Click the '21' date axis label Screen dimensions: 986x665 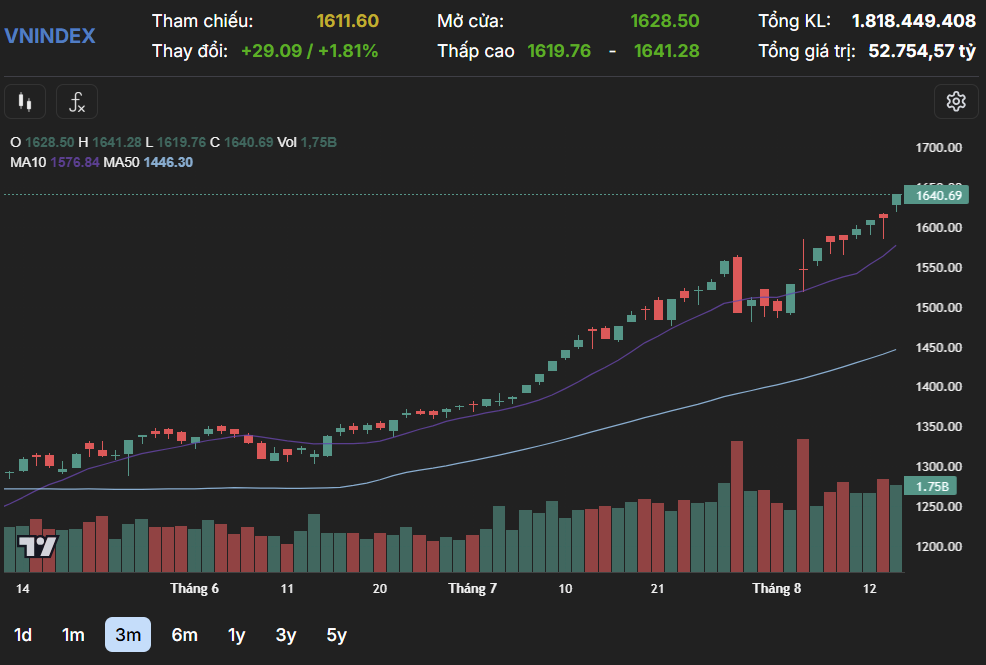tap(657, 589)
